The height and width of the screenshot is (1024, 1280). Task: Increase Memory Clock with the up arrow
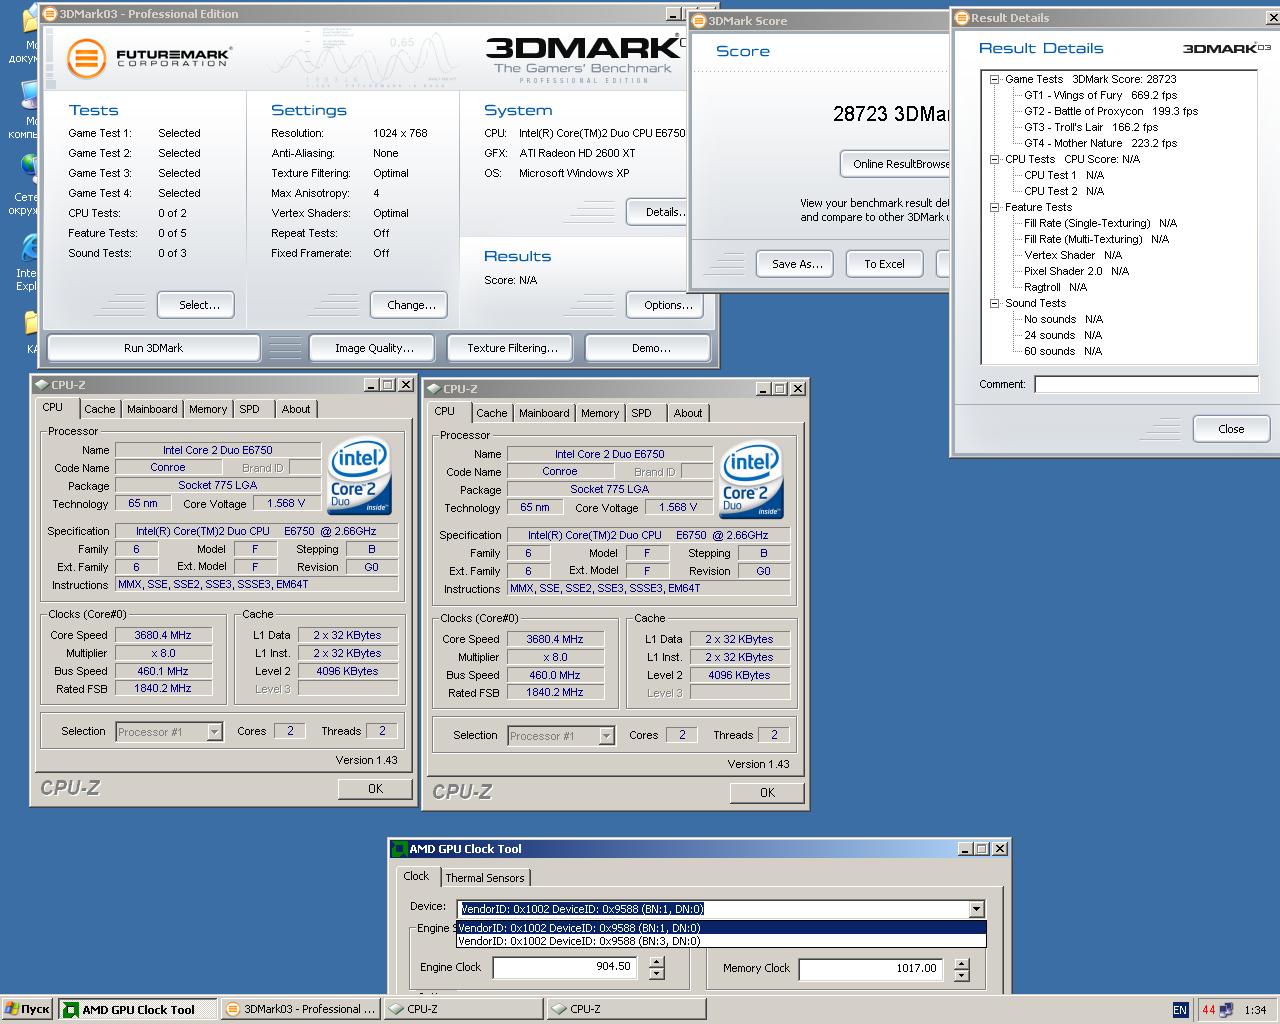pyautogui.click(x=961, y=964)
